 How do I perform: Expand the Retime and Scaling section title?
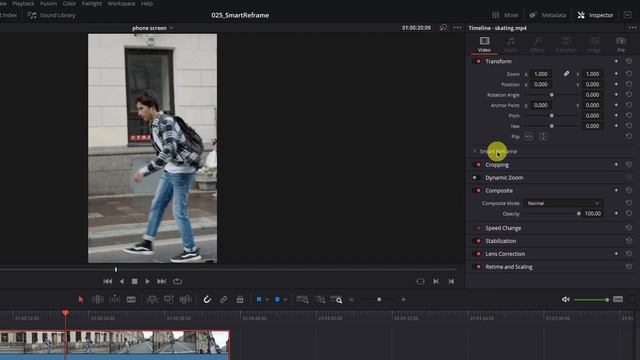pyautogui.click(x=509, y=267)
